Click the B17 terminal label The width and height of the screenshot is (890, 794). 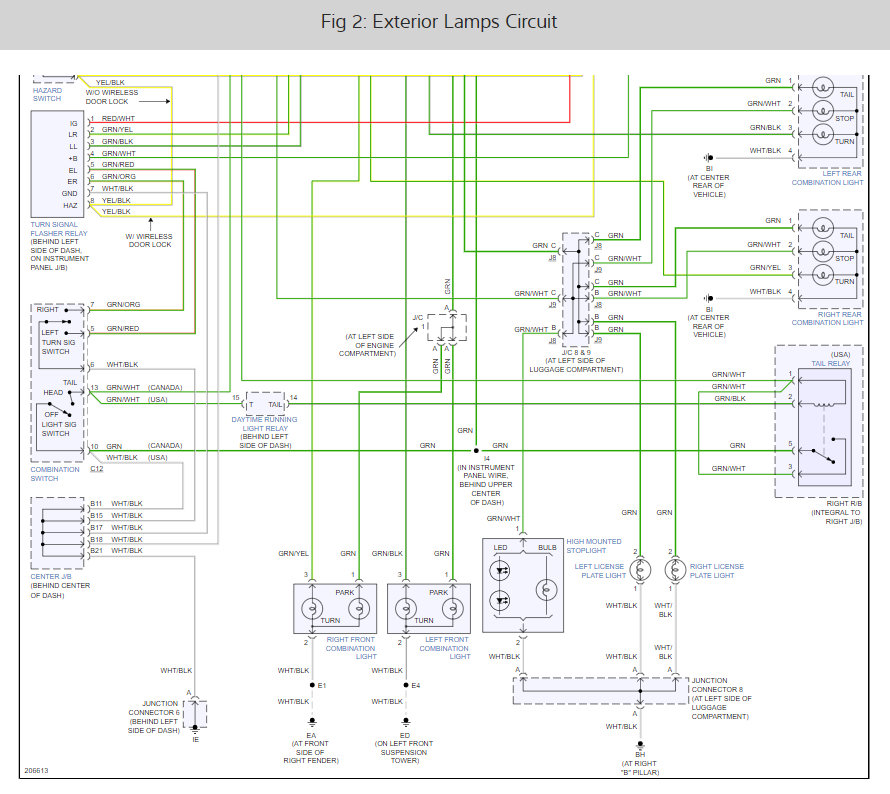click(x=96, y=527)
